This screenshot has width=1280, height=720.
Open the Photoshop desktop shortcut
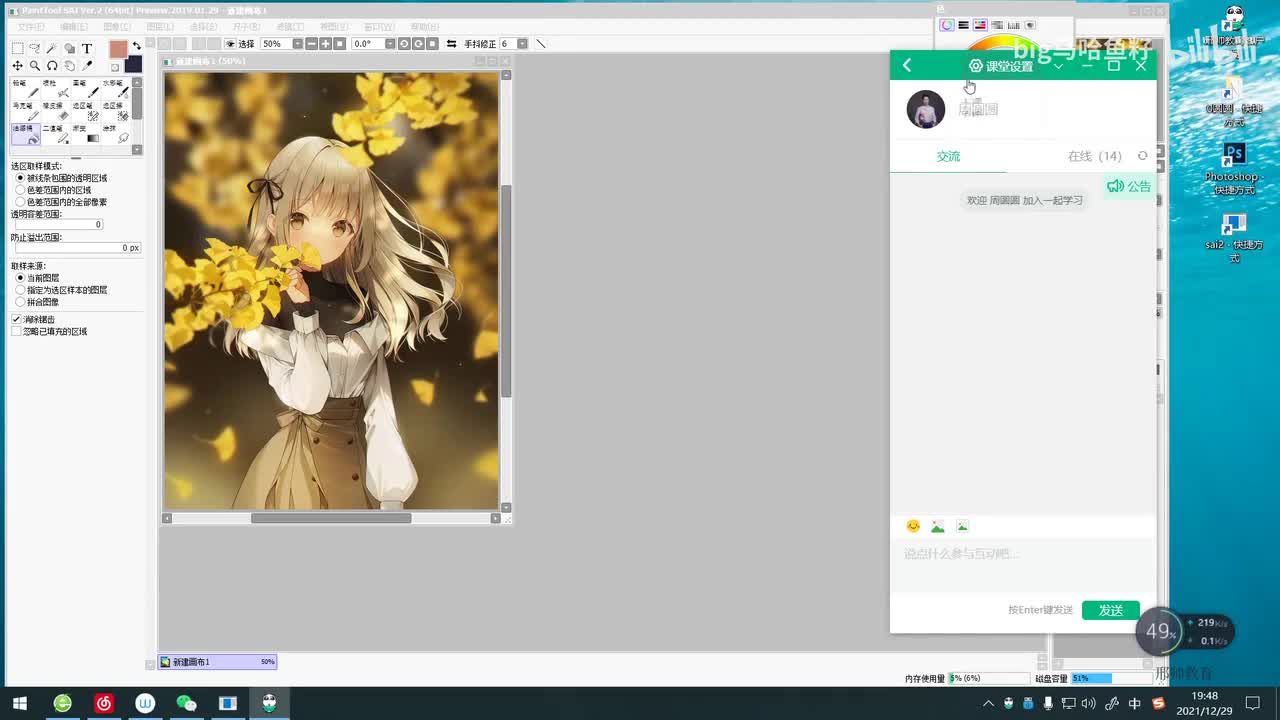[1234, 168]
